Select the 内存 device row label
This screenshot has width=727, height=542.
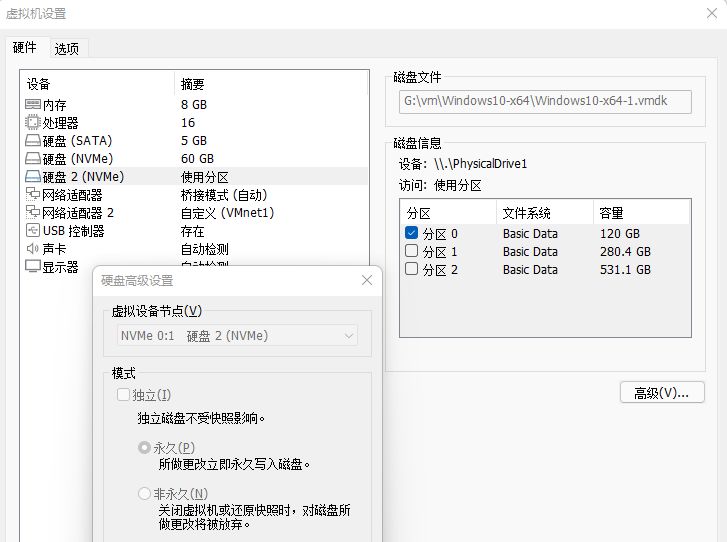pyautogui.click(x=54, y=105)
